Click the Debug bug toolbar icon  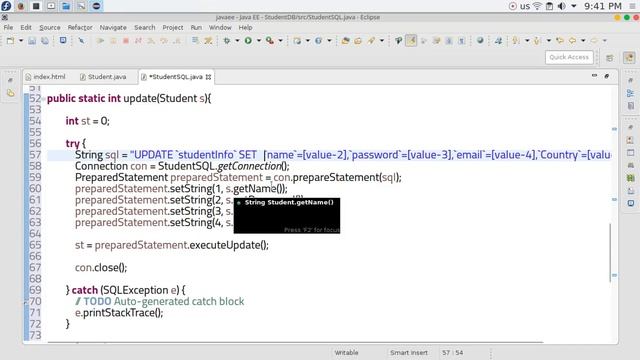pos(227,40)
